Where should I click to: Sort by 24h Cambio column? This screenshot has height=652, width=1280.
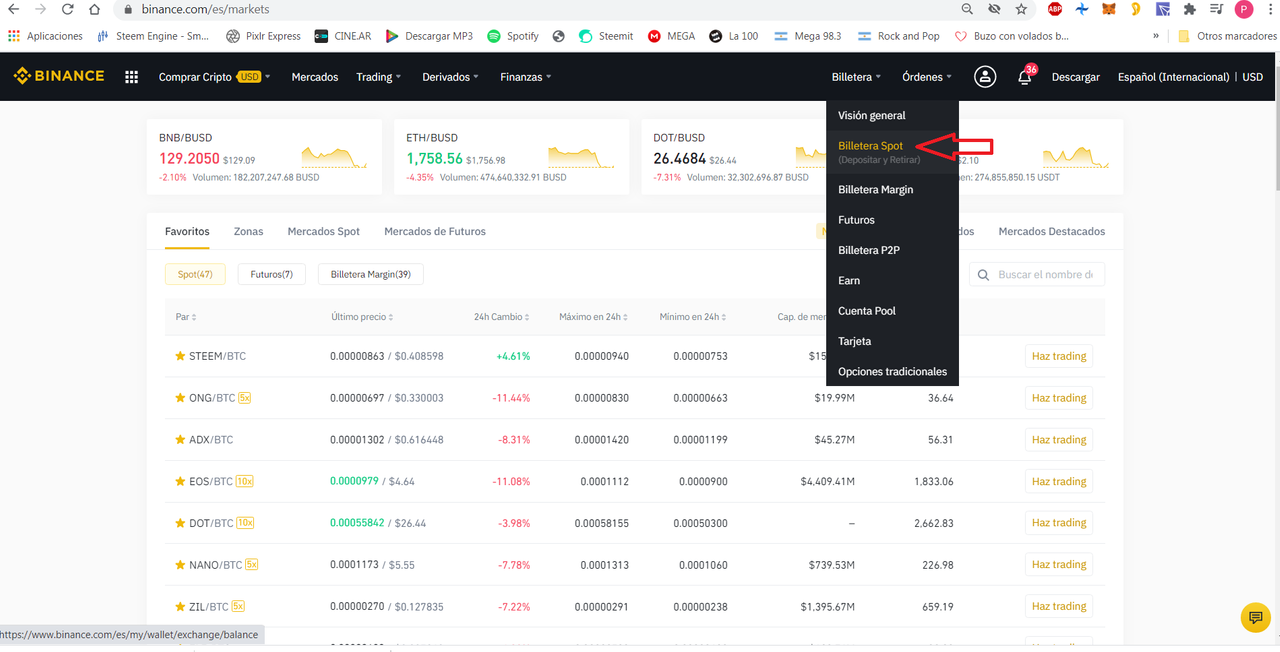502,317
